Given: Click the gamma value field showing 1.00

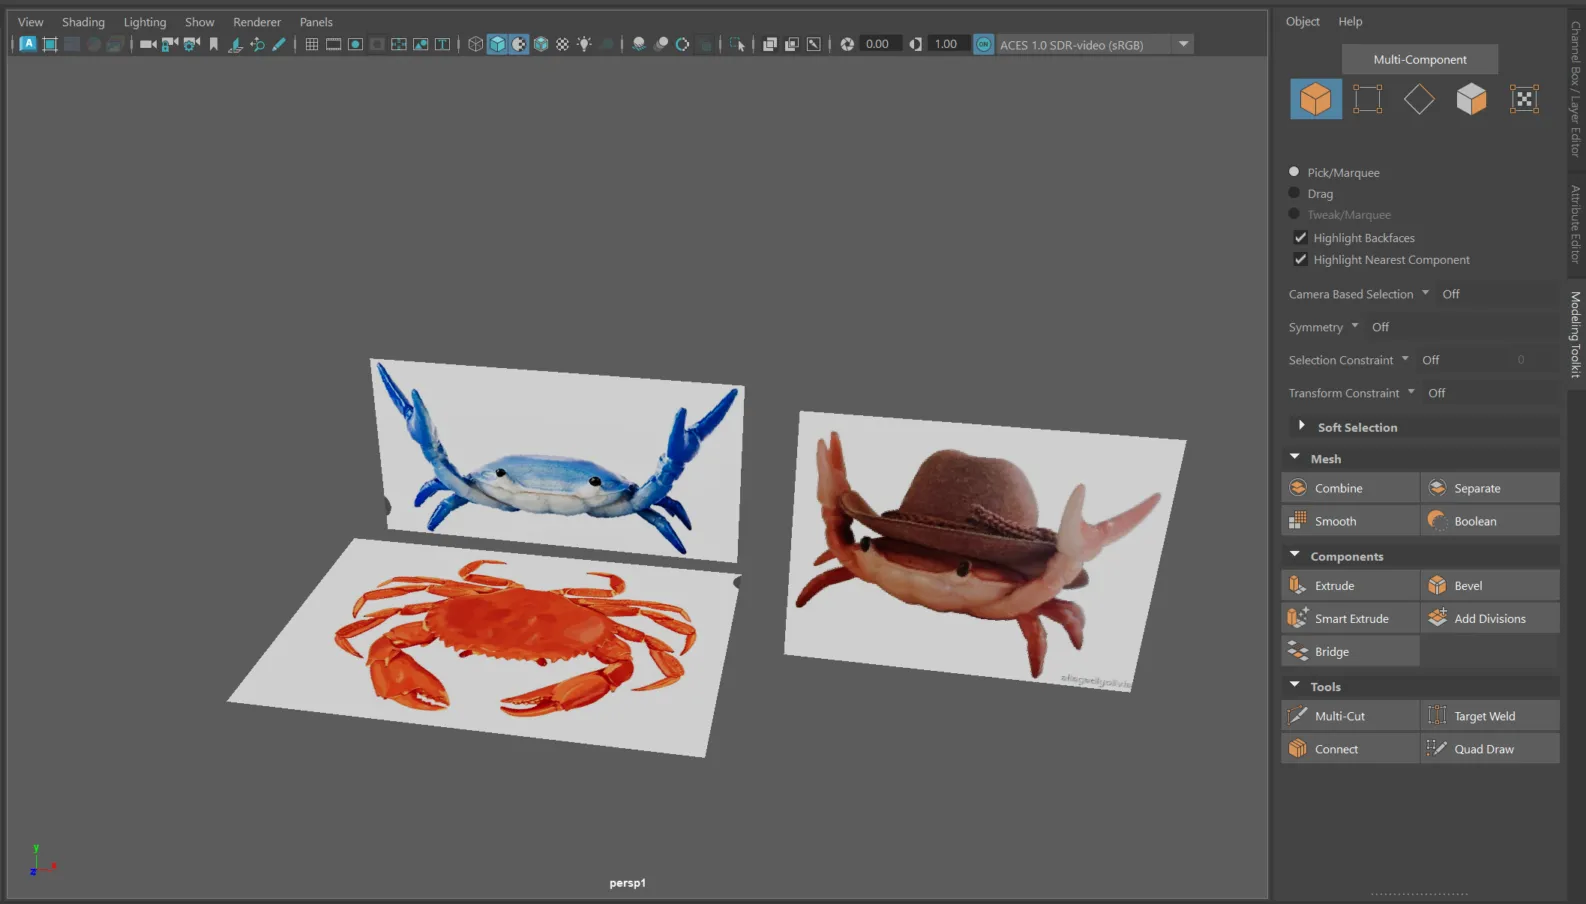Looking at the screenshot, I should coord(946,44).
